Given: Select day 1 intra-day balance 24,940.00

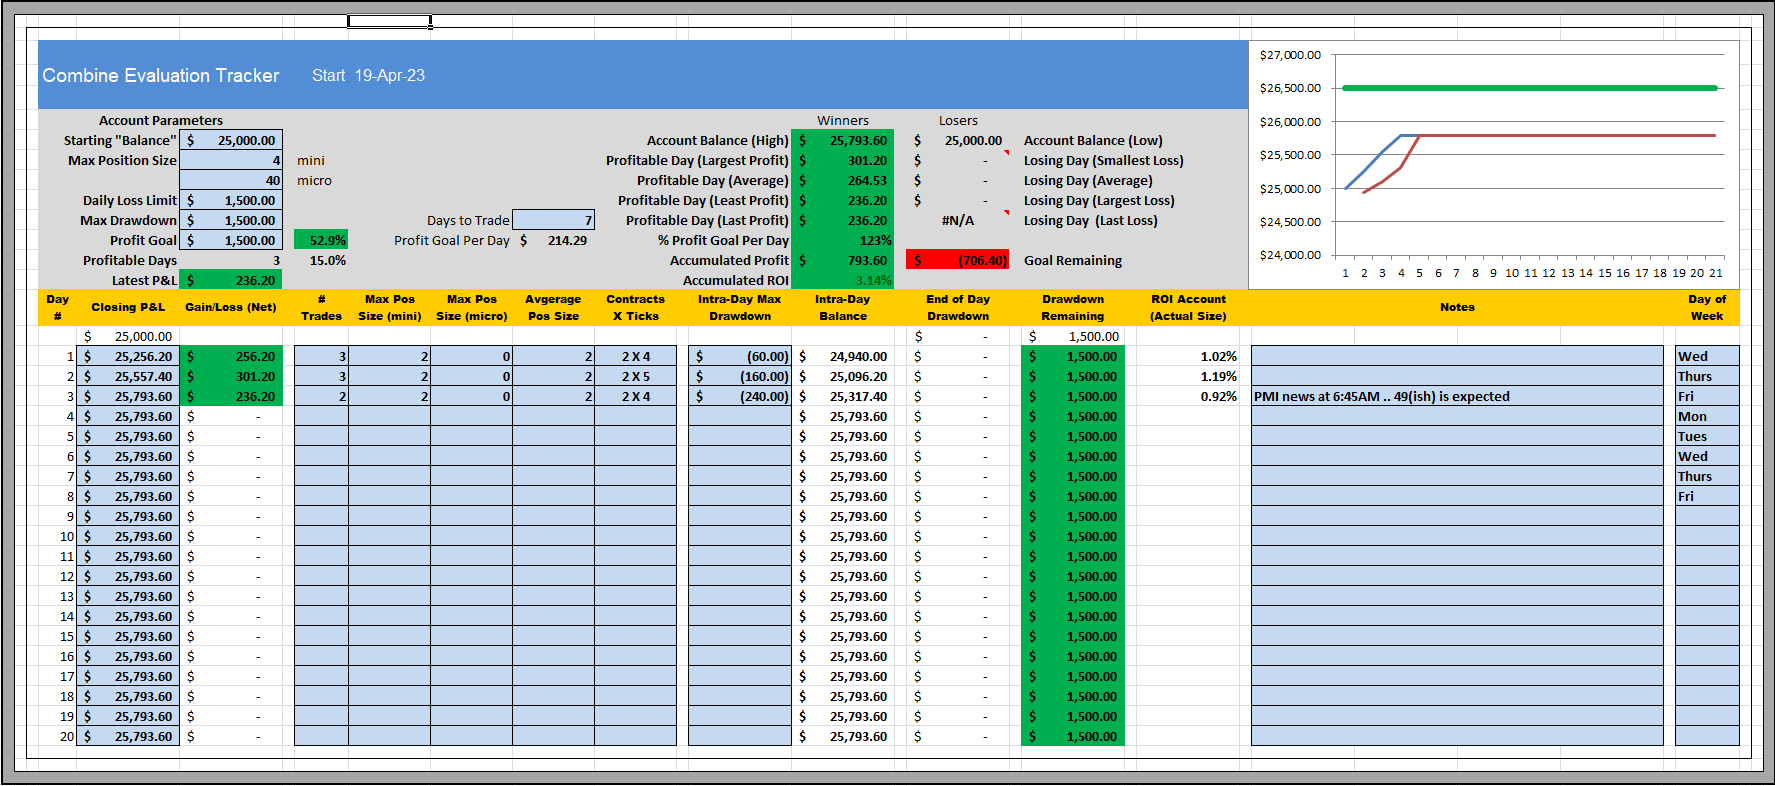Looking at the screenshot, I should [842, 356].
